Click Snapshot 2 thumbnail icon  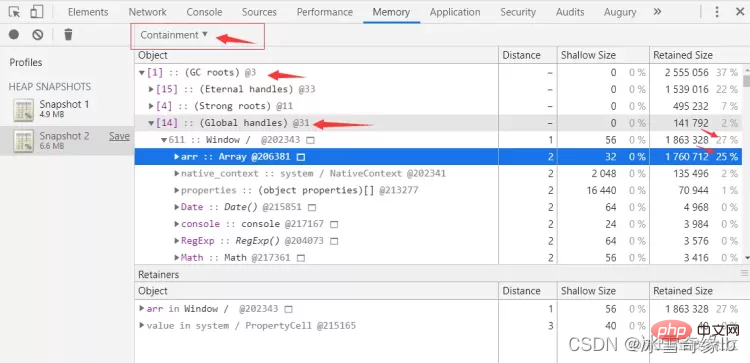(23, 141)
